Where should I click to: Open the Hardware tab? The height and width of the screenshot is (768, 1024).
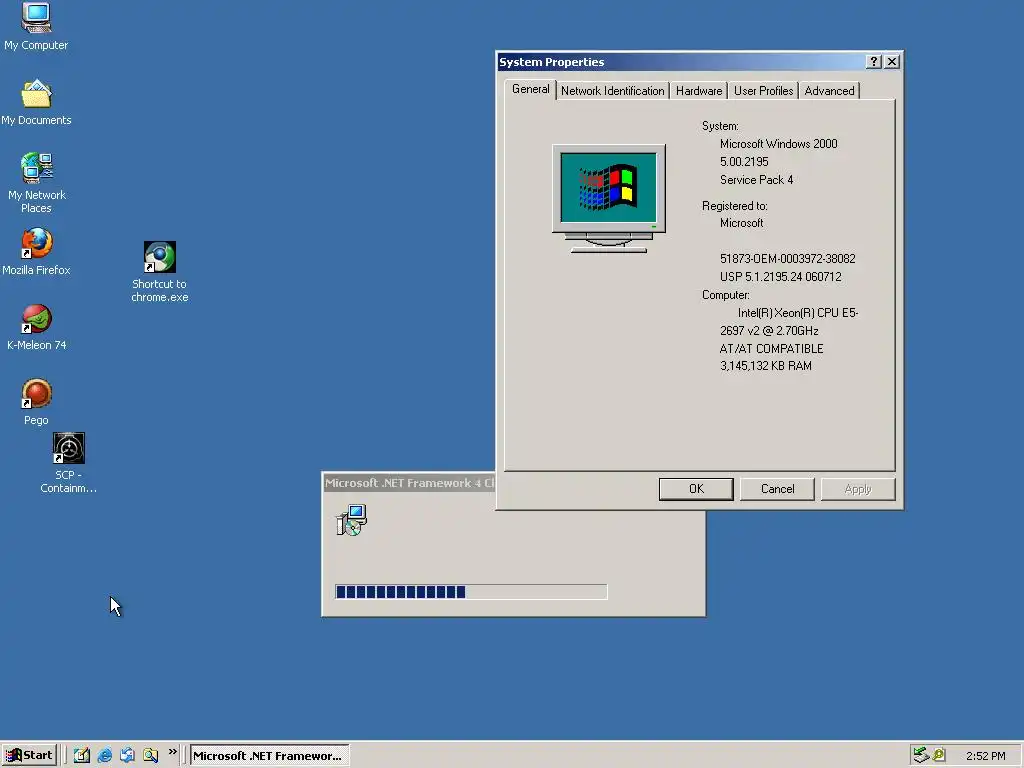699,91
